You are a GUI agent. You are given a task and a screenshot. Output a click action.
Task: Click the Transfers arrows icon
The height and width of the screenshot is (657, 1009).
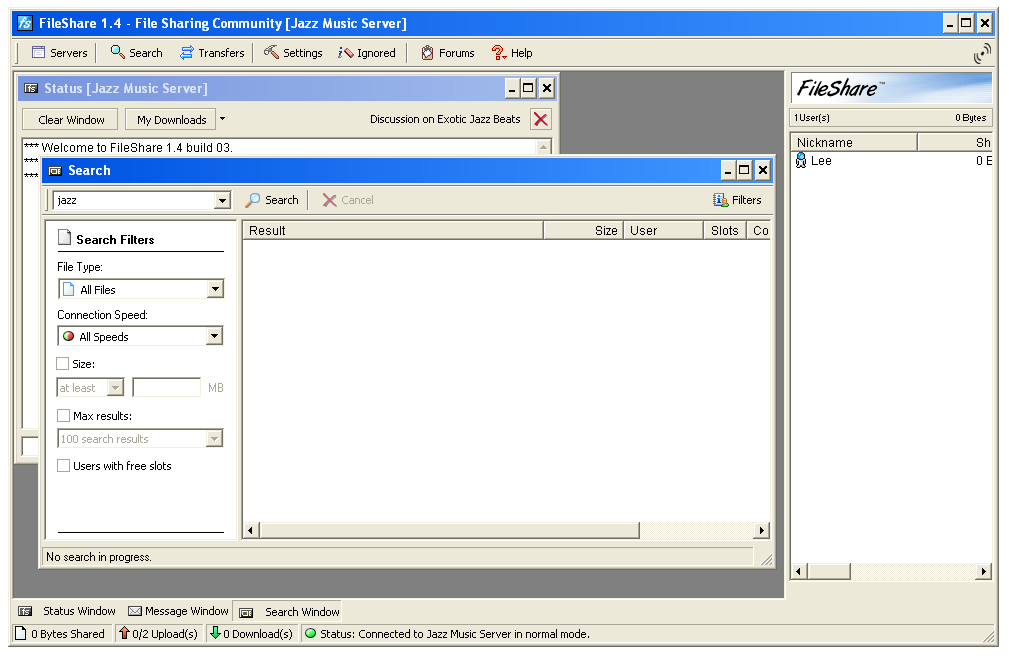[187, 53]
